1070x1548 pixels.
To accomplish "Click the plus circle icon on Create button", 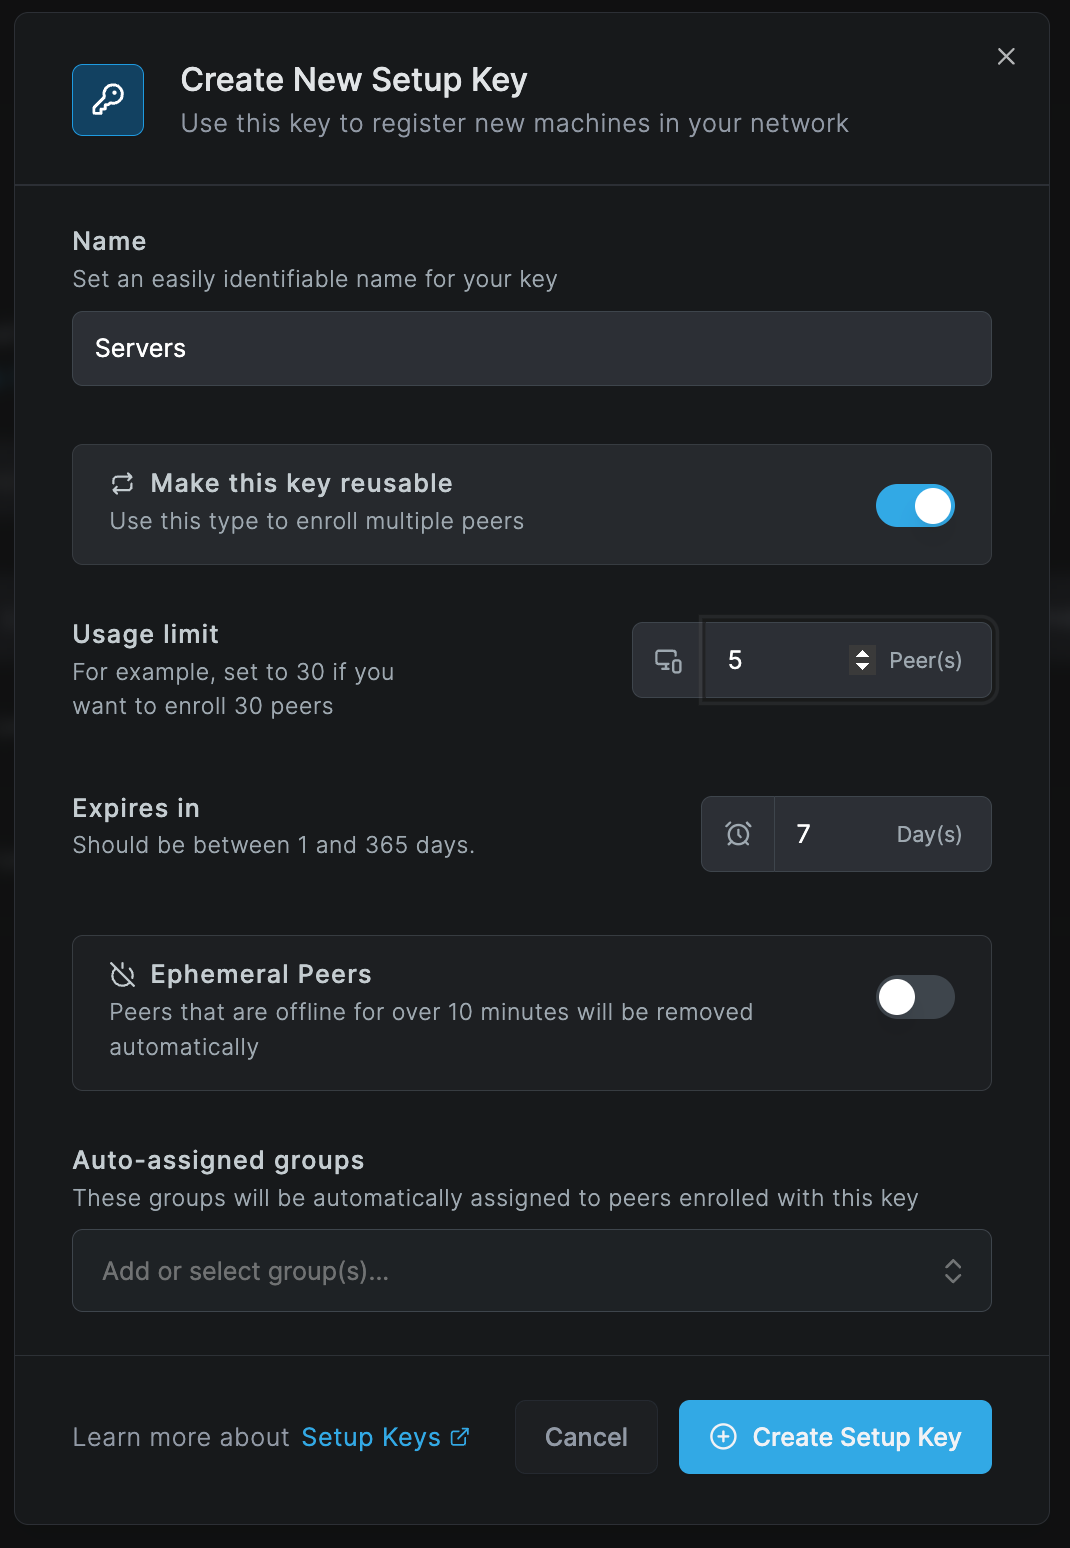I will pyautogui.click(x=723, y=1437).
